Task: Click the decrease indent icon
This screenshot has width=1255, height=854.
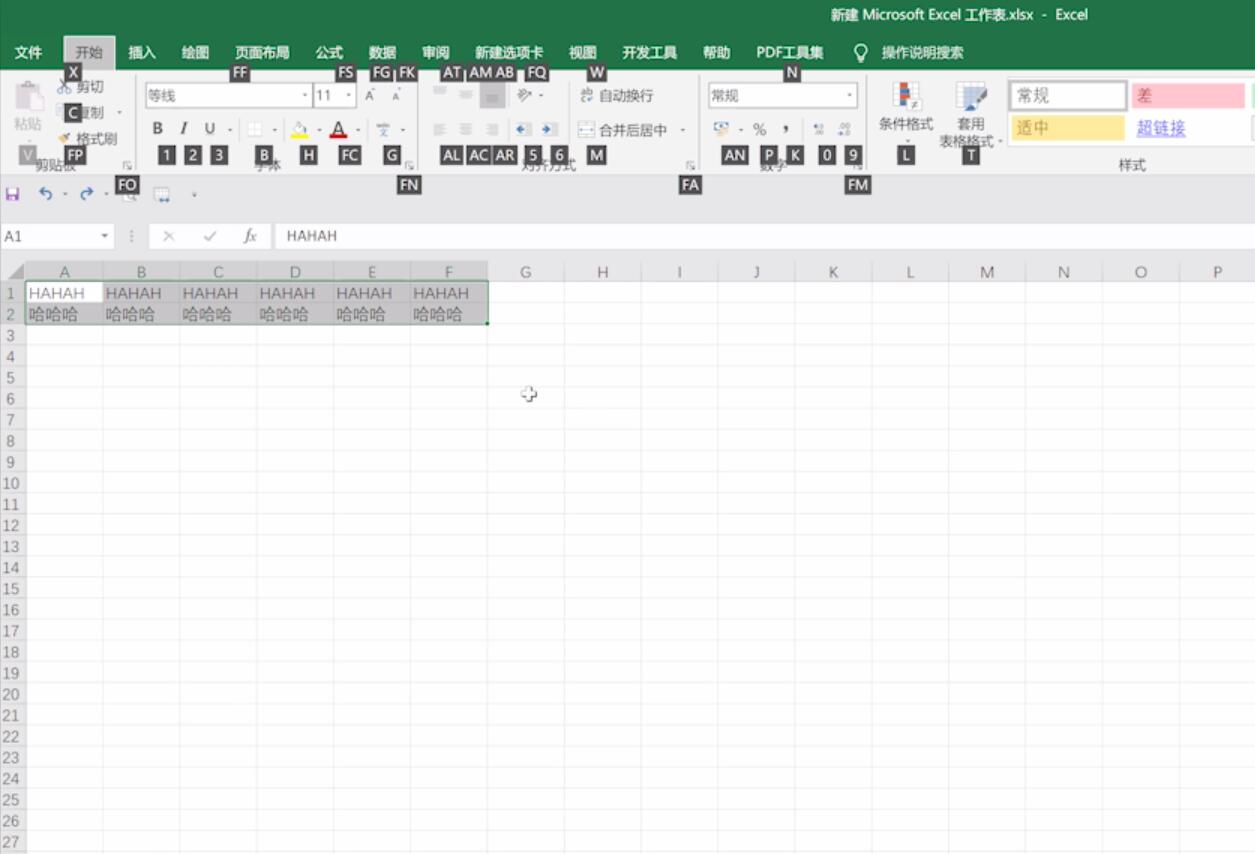Action: click(x=523, y=129)
